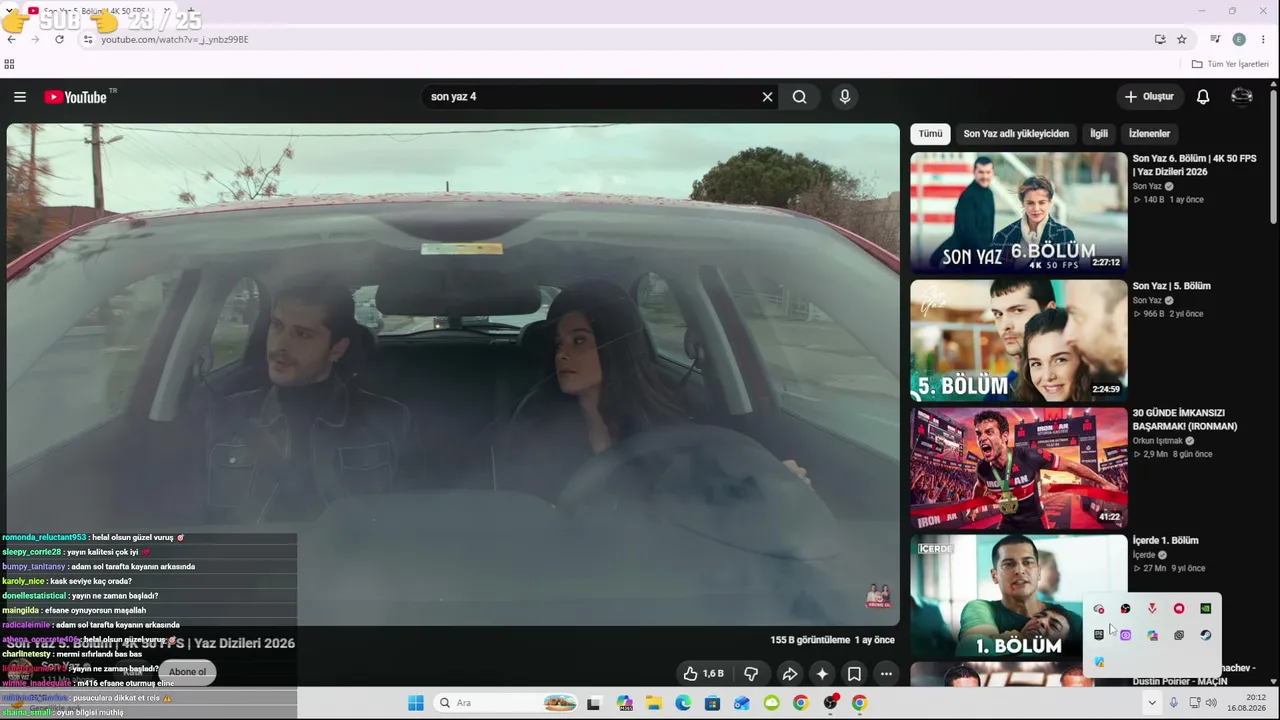The width and height of the screenshot is (1280, 720).
Task: Open the purple camera icon in tray popup
Action: 1125,635
